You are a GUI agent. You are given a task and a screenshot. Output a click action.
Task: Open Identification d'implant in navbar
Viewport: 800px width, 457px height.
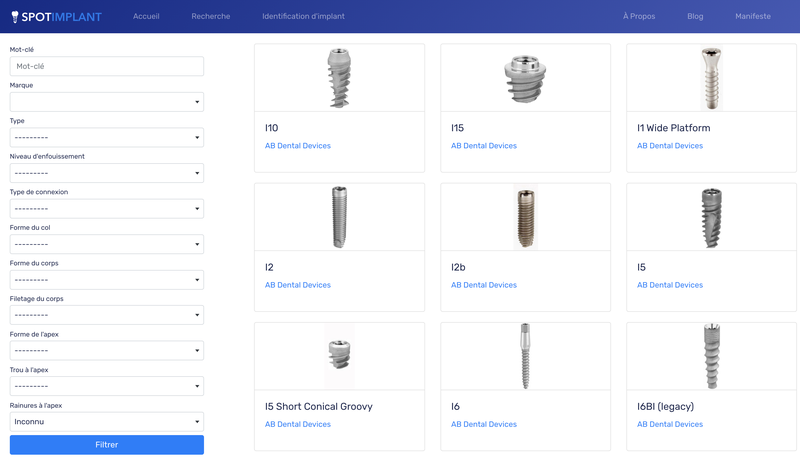pyautogui.click(x=303, y=16)
